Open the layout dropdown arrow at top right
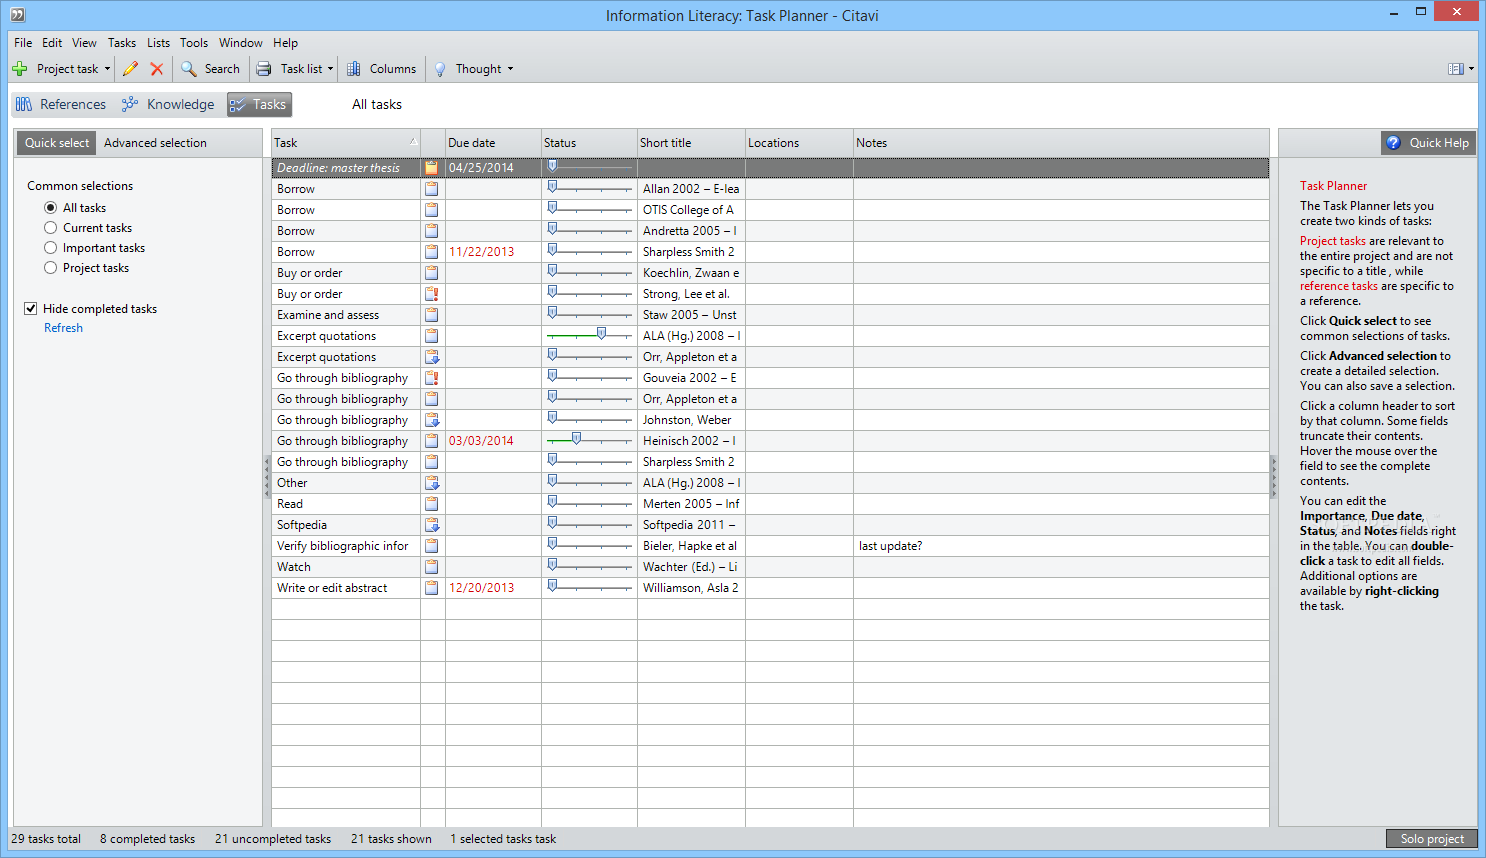 pos(1471,69)
